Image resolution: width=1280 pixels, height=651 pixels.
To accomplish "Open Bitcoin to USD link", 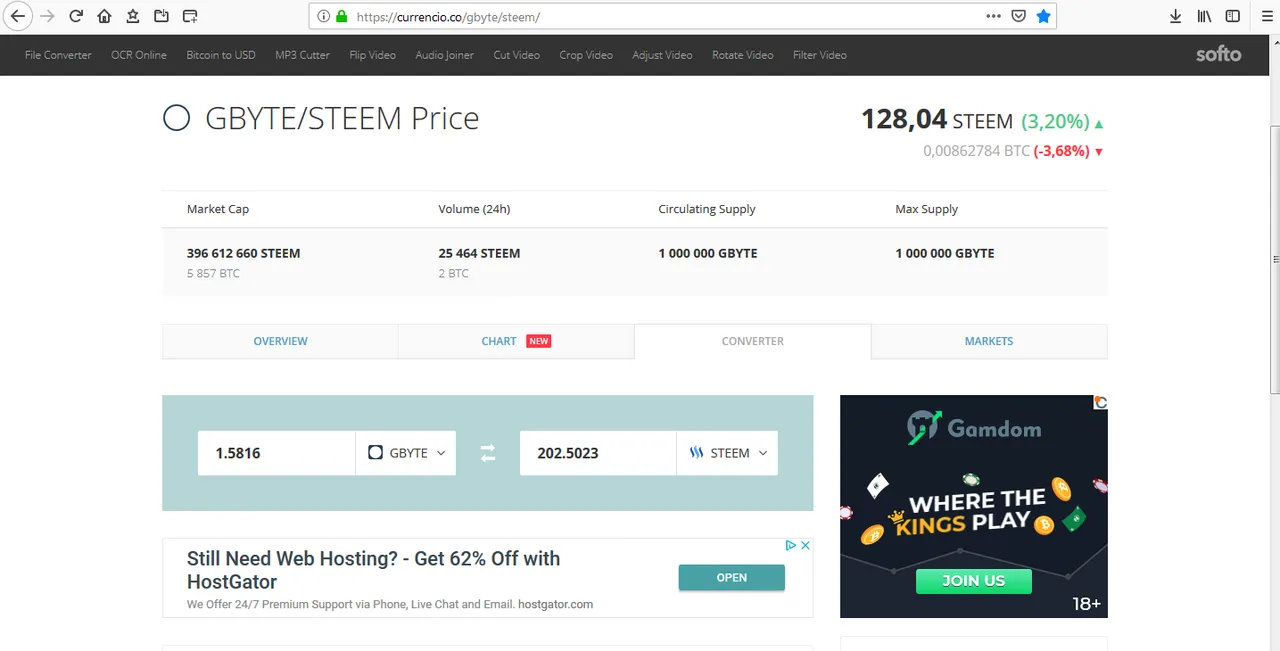I will (x=221, y=55).
